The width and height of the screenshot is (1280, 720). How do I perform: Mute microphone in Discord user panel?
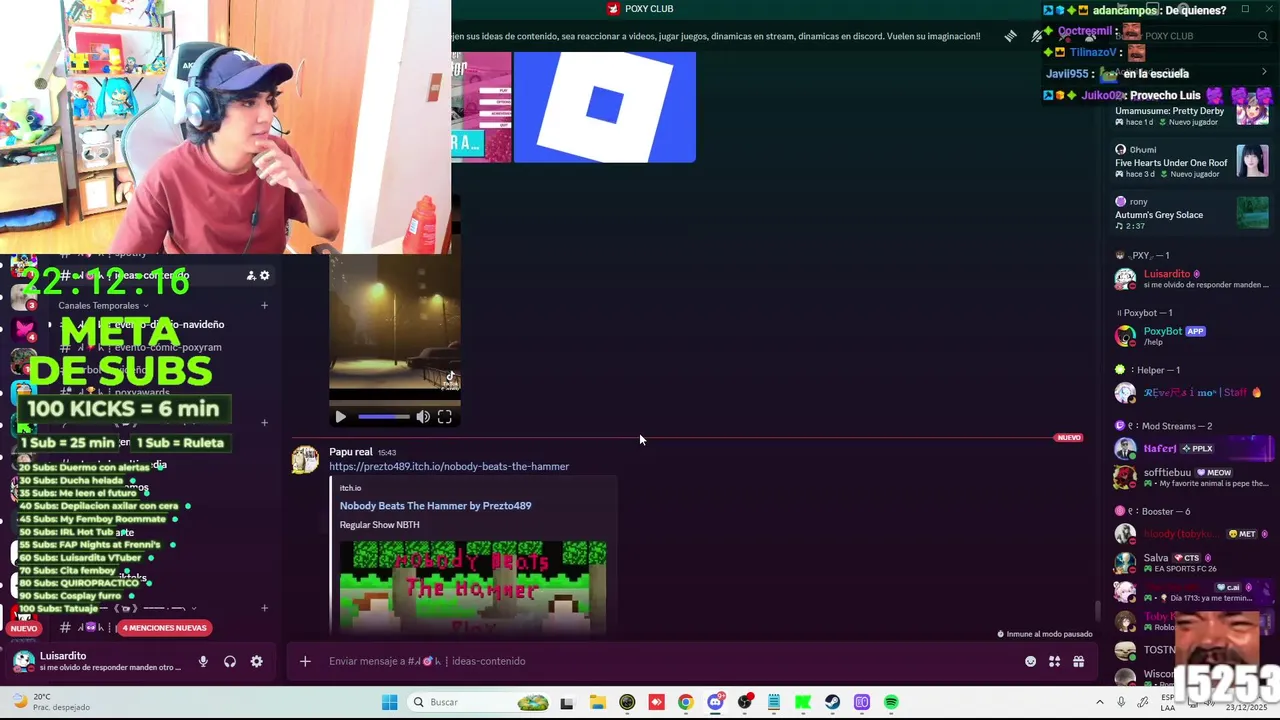[x=203, y=661]
